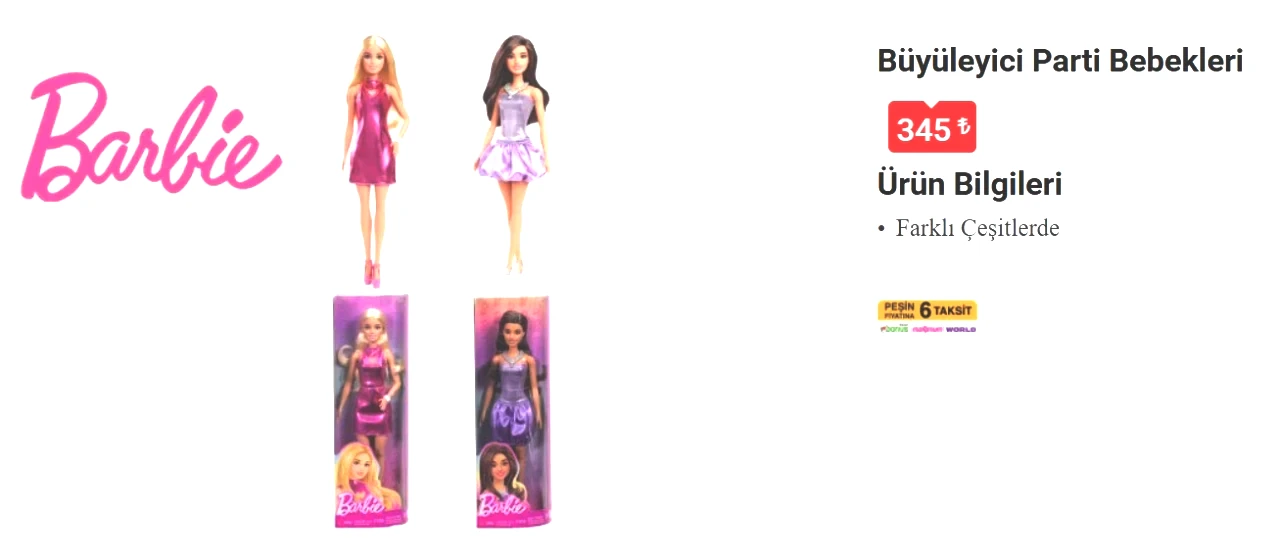The image size is (1280, 556).
Task: Click the Peşin Fiyatına 6 Taksit badge
Action: (927, 310)
